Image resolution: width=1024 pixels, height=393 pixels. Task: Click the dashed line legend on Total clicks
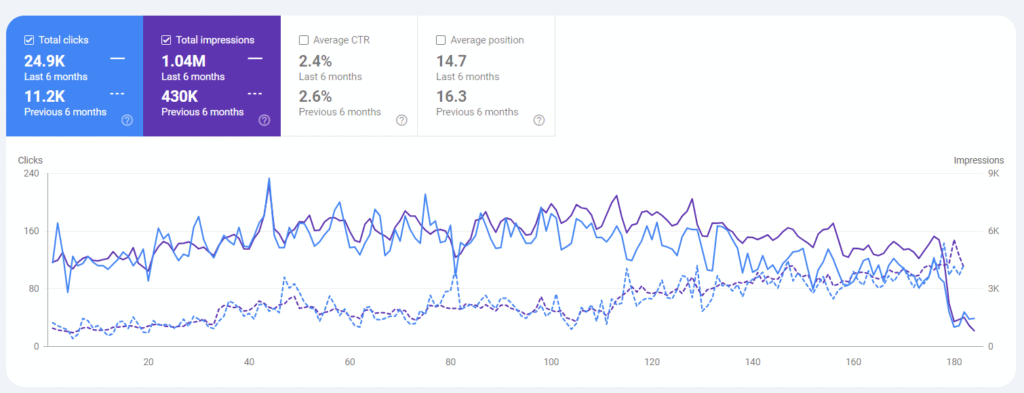[x=118, y=94]
